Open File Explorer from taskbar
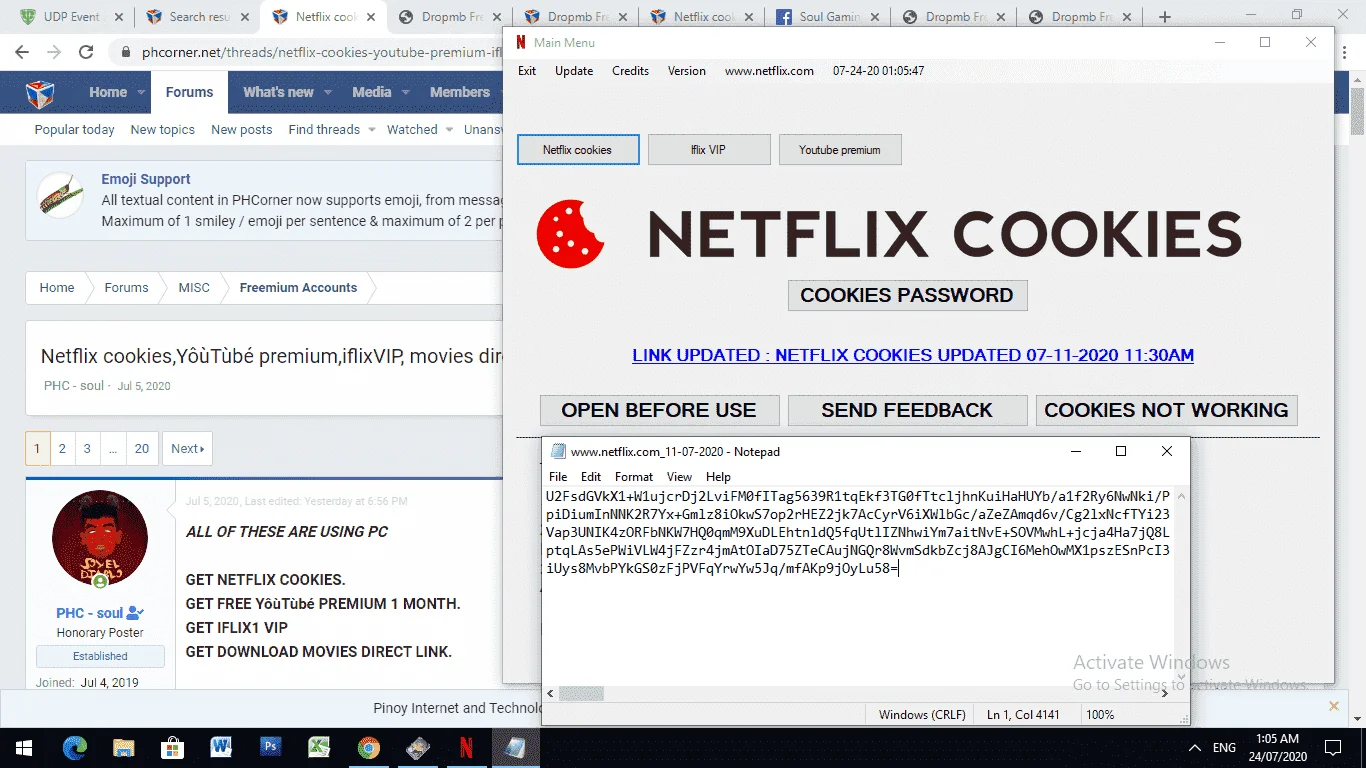The width and height of the screenshot is (1366, 768). (x=124, y=747)
